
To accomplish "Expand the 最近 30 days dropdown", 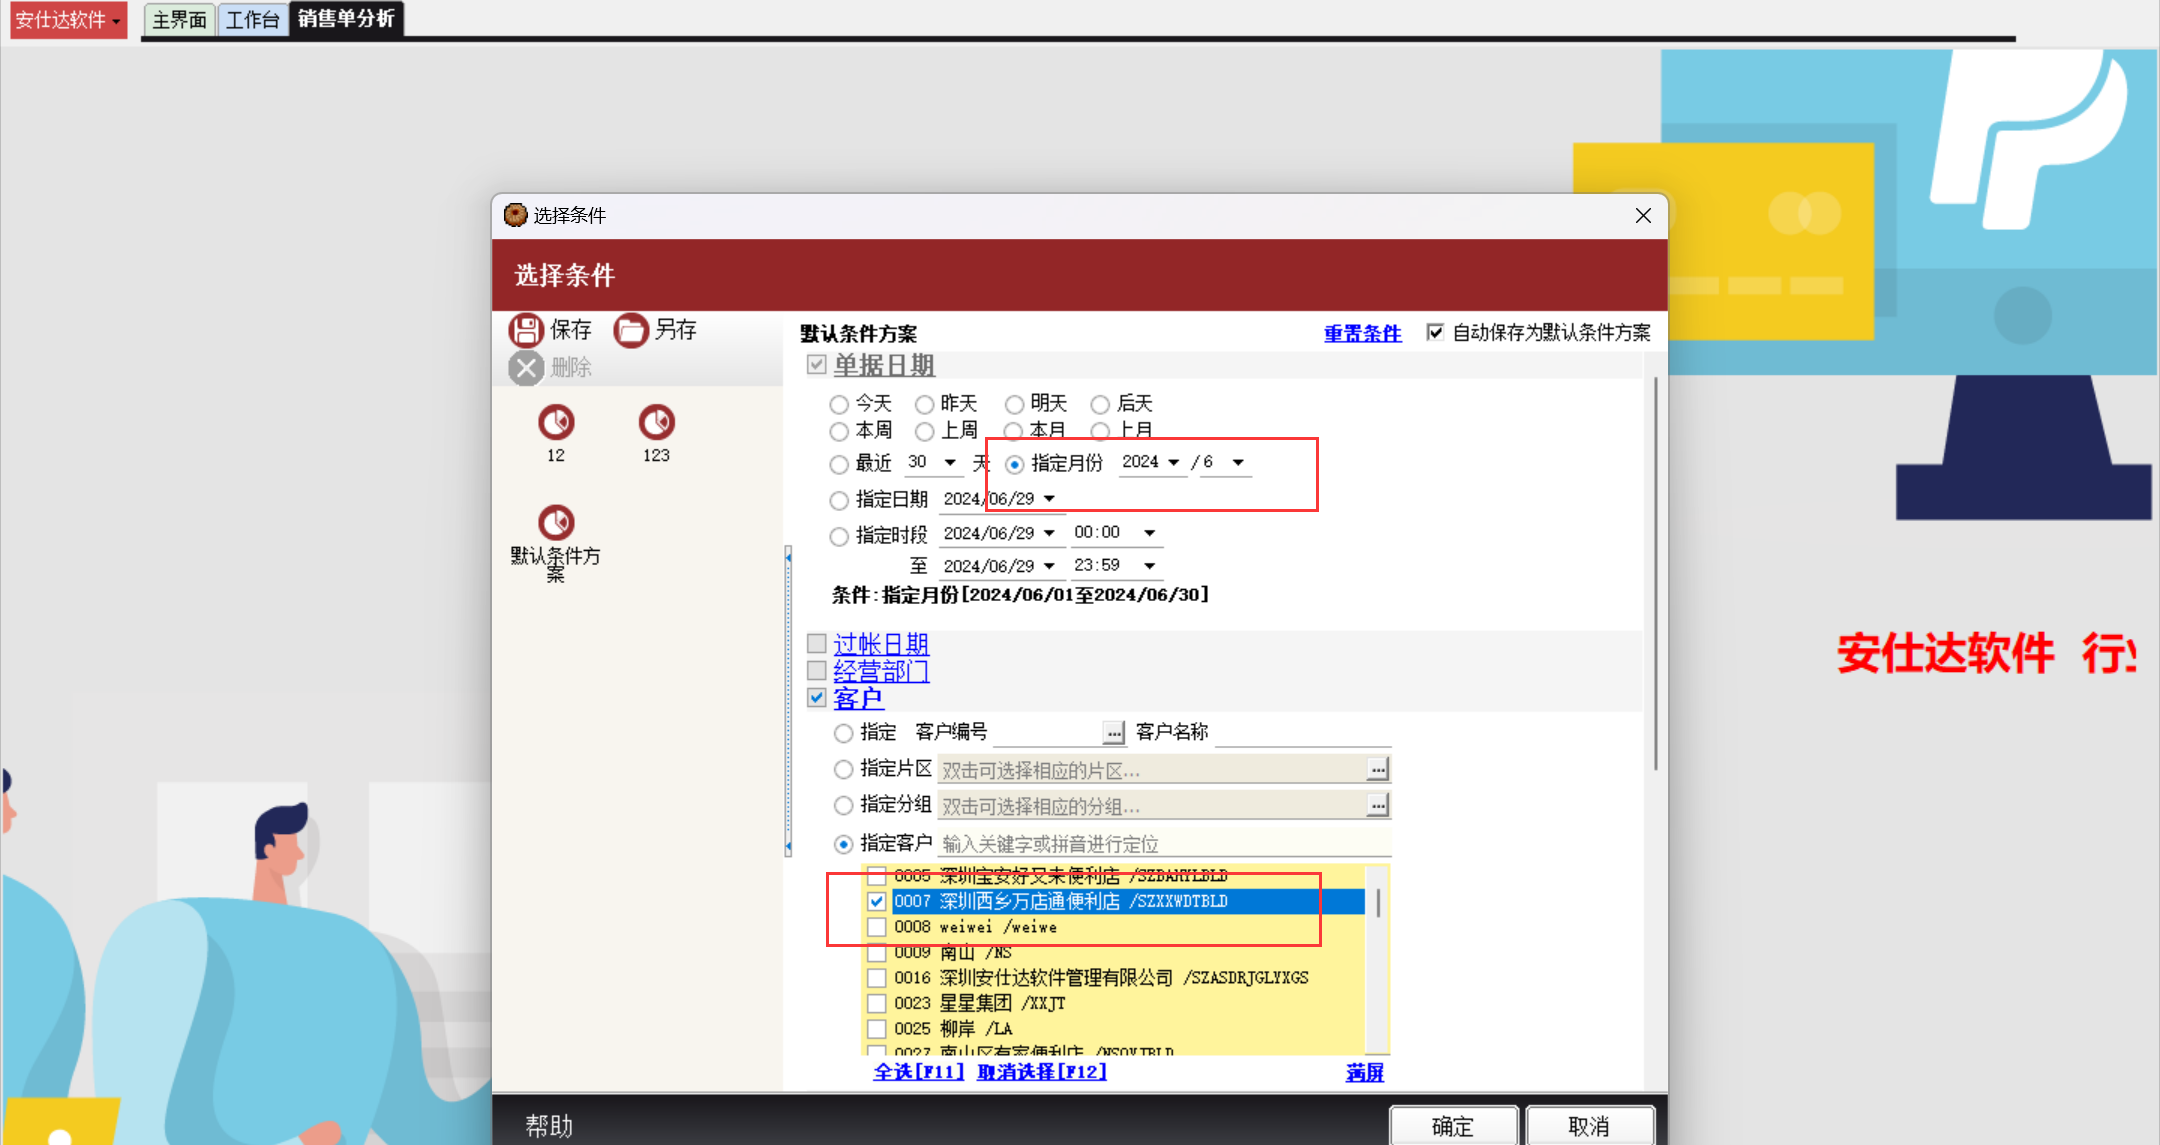I will (950, 462).
